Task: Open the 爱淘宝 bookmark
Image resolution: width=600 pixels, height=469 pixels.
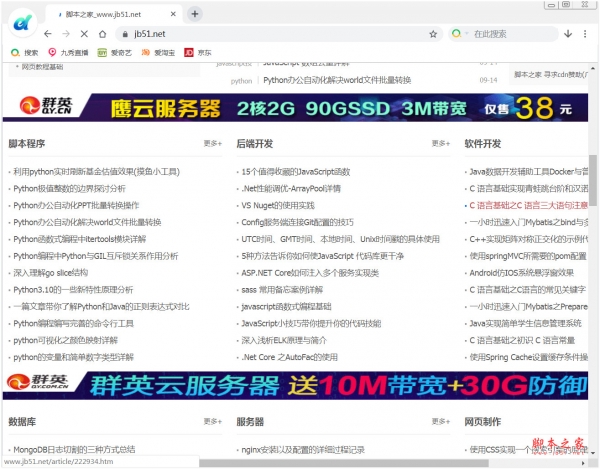Action: (x=158, y=52)
